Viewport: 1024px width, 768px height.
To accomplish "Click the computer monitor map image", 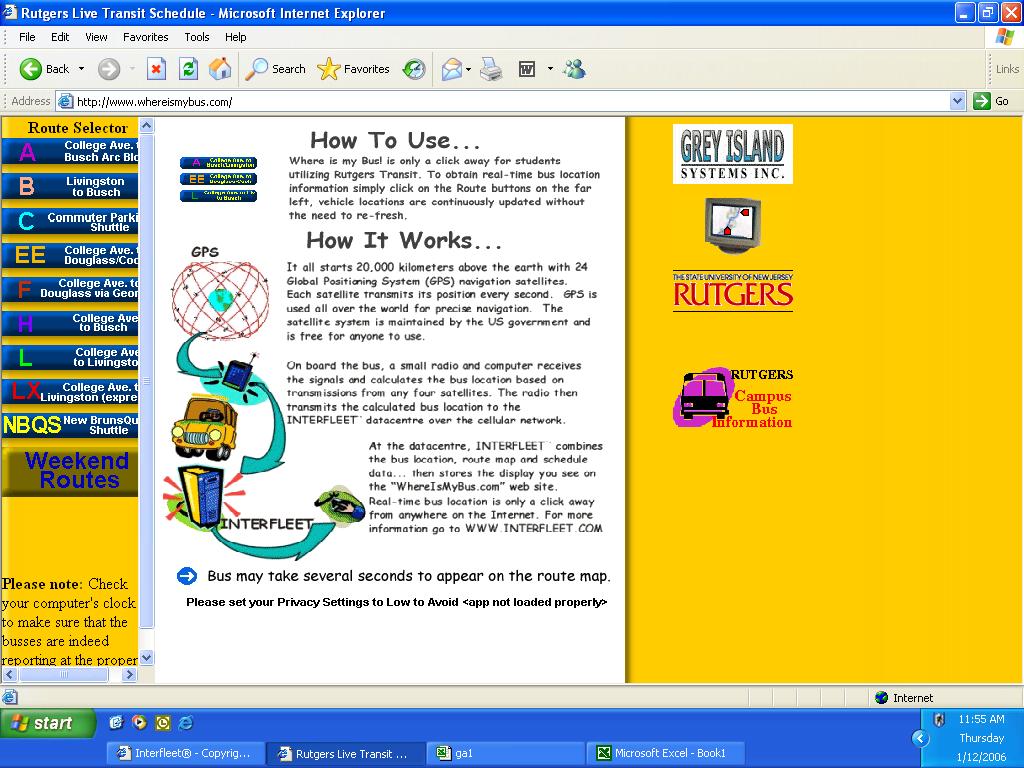I will (733, 225).
